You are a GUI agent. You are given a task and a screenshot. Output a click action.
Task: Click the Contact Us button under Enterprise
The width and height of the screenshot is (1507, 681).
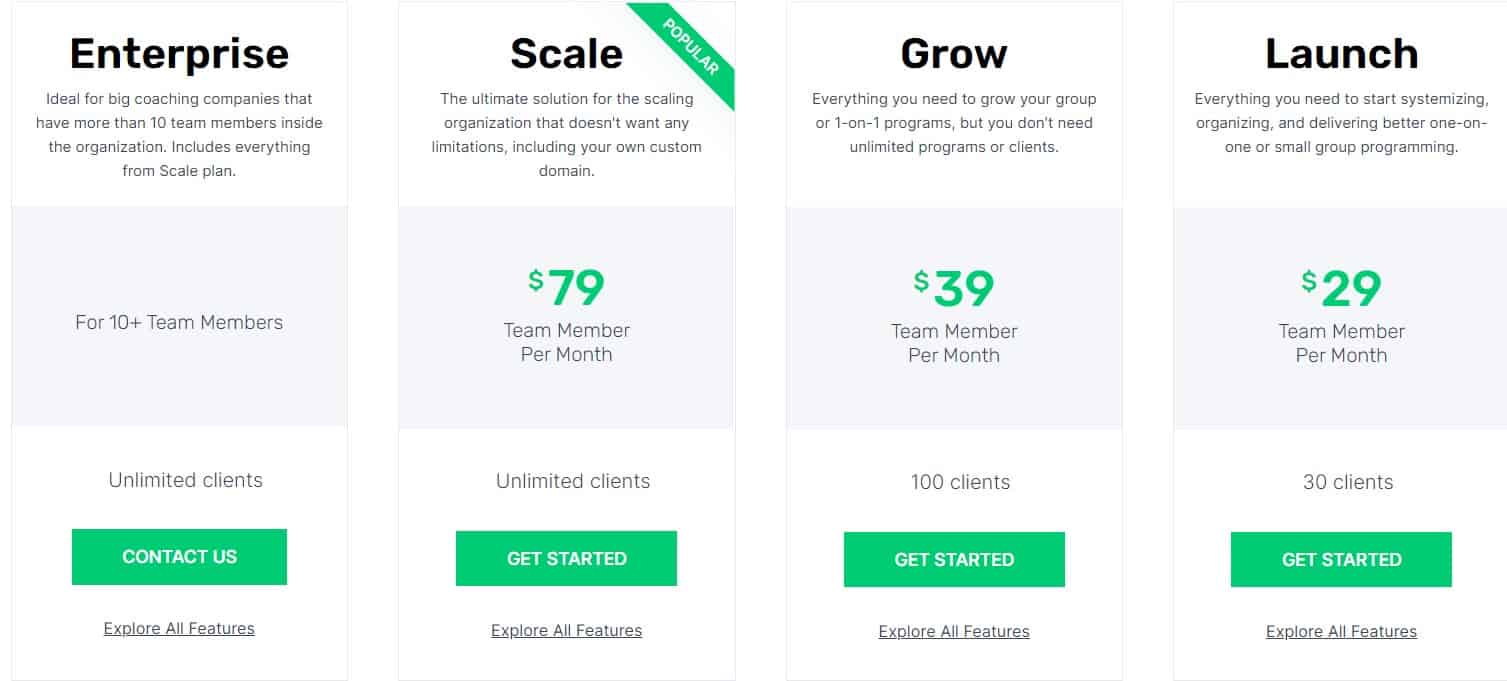pos(179,557)
